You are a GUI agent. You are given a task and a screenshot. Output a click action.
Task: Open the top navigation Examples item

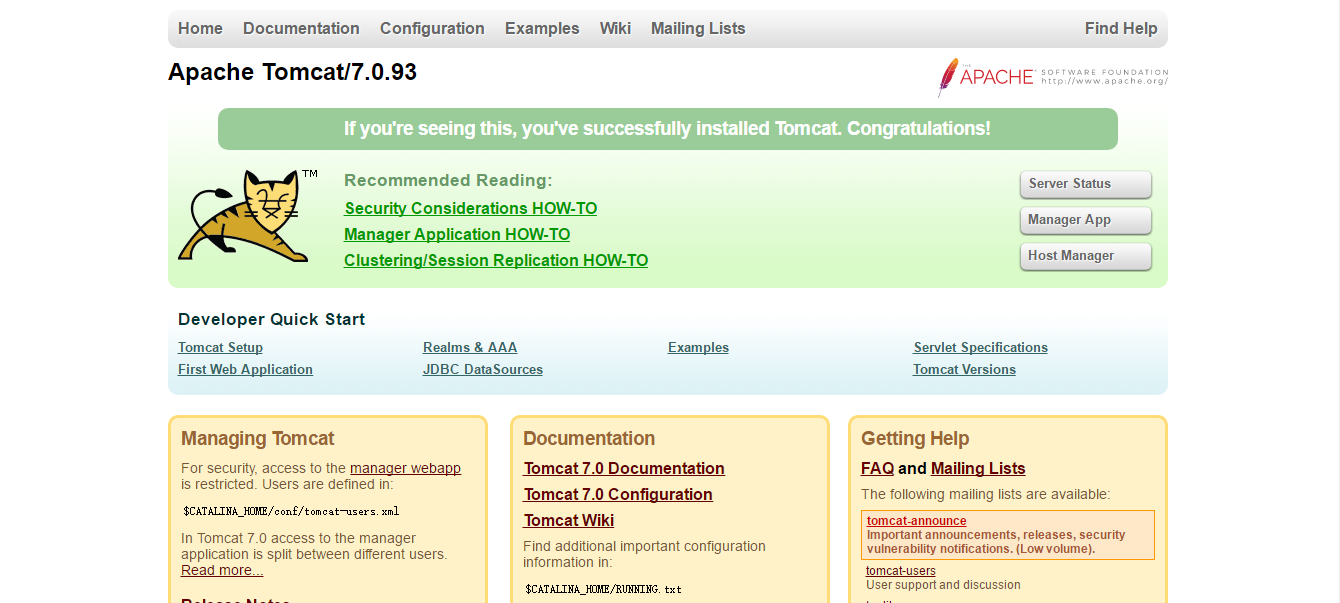pos(542,28)
